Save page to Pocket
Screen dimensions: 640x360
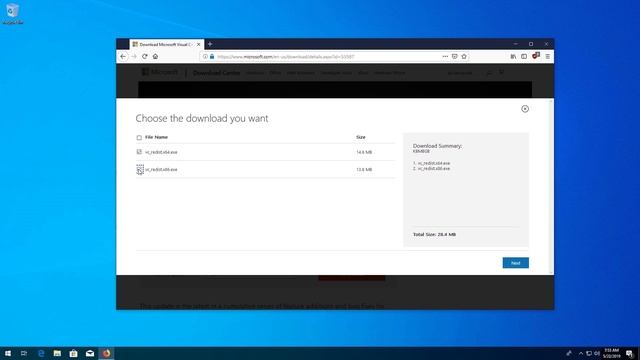point(454,57)
